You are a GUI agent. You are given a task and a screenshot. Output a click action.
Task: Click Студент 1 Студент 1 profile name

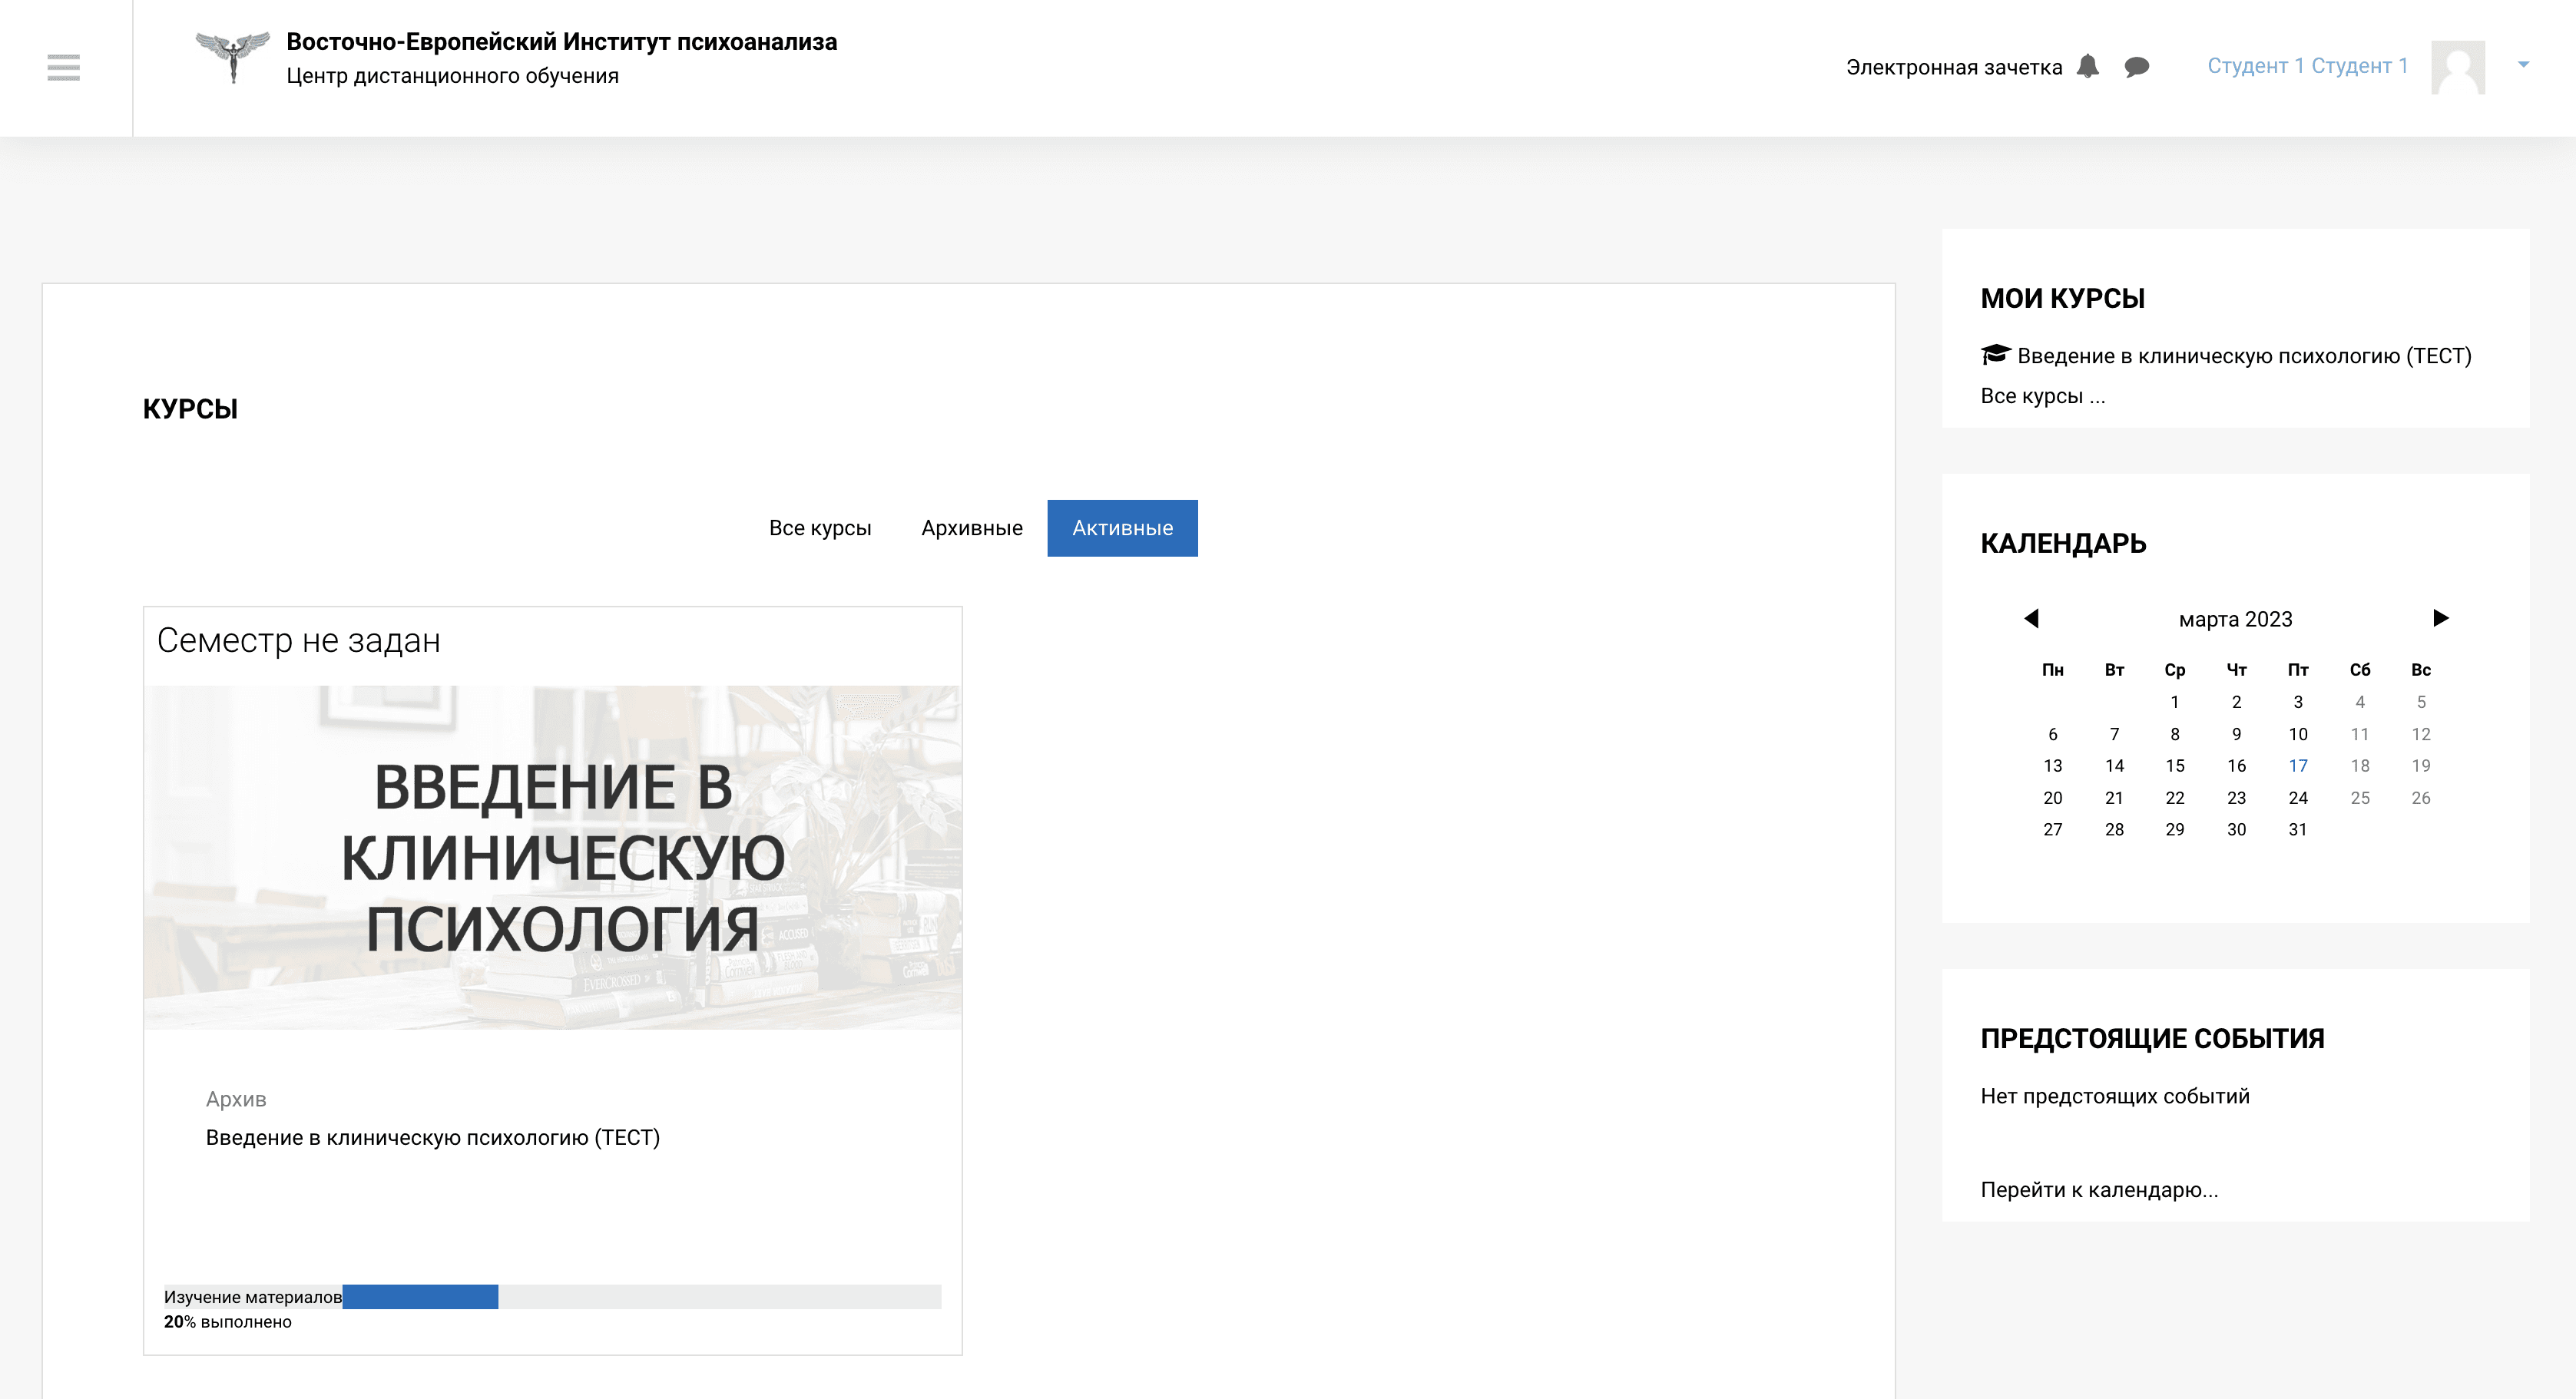tap(2307, 66)
